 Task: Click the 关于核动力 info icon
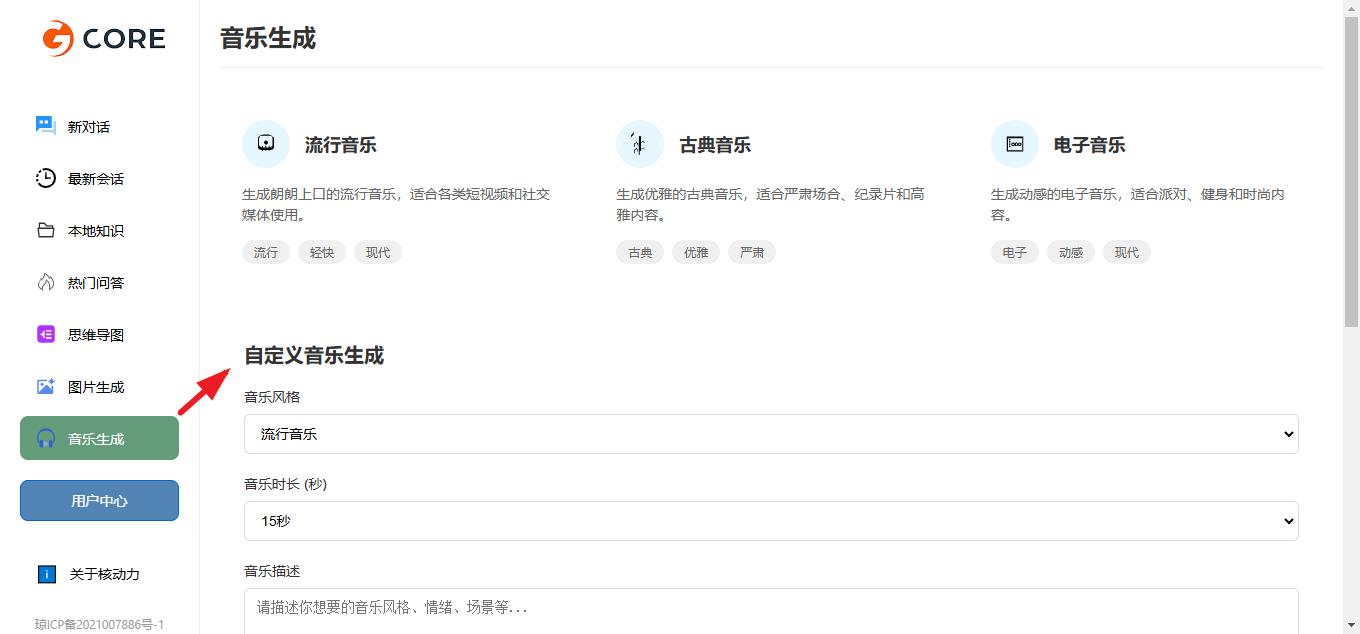46,574
